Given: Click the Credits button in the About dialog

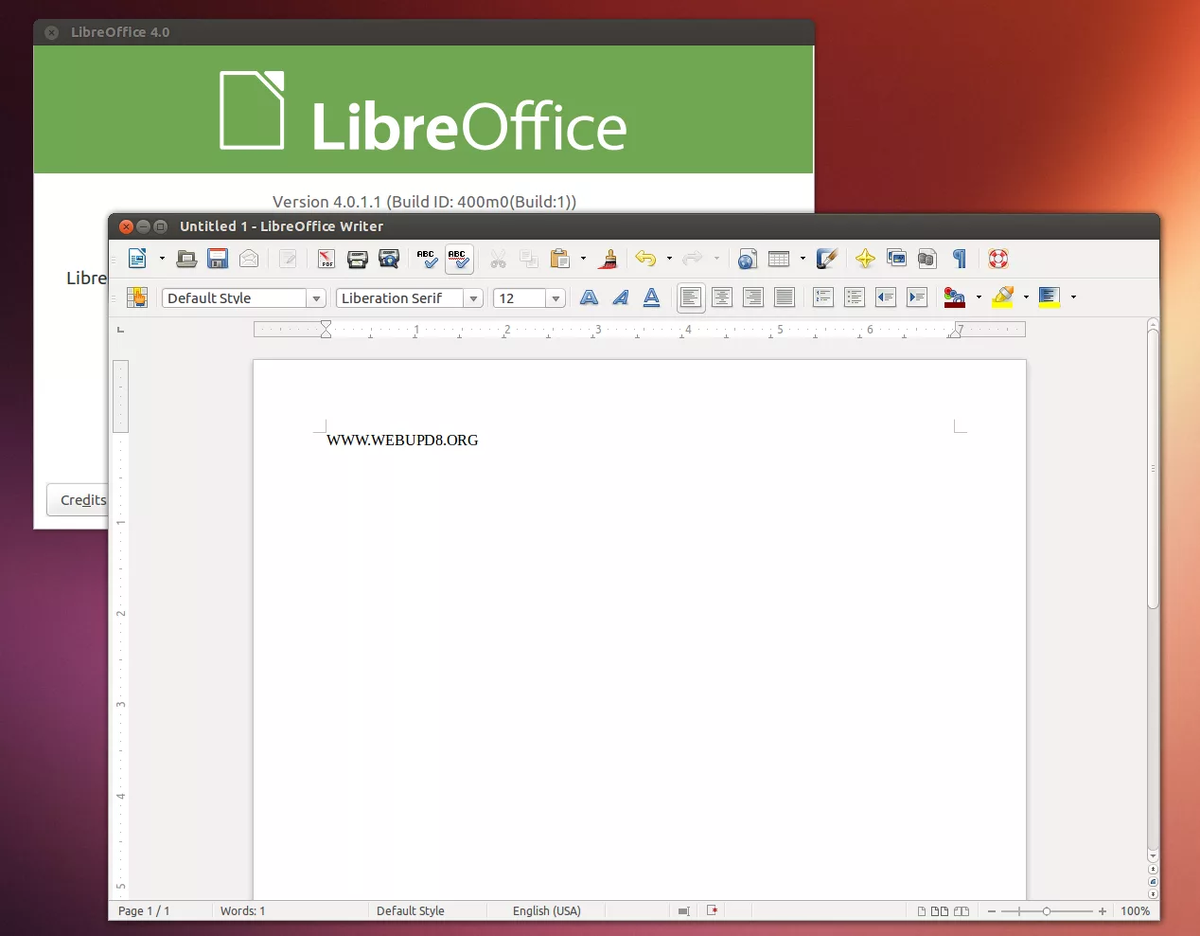Looking at the screenshot, I should (82, 500).
